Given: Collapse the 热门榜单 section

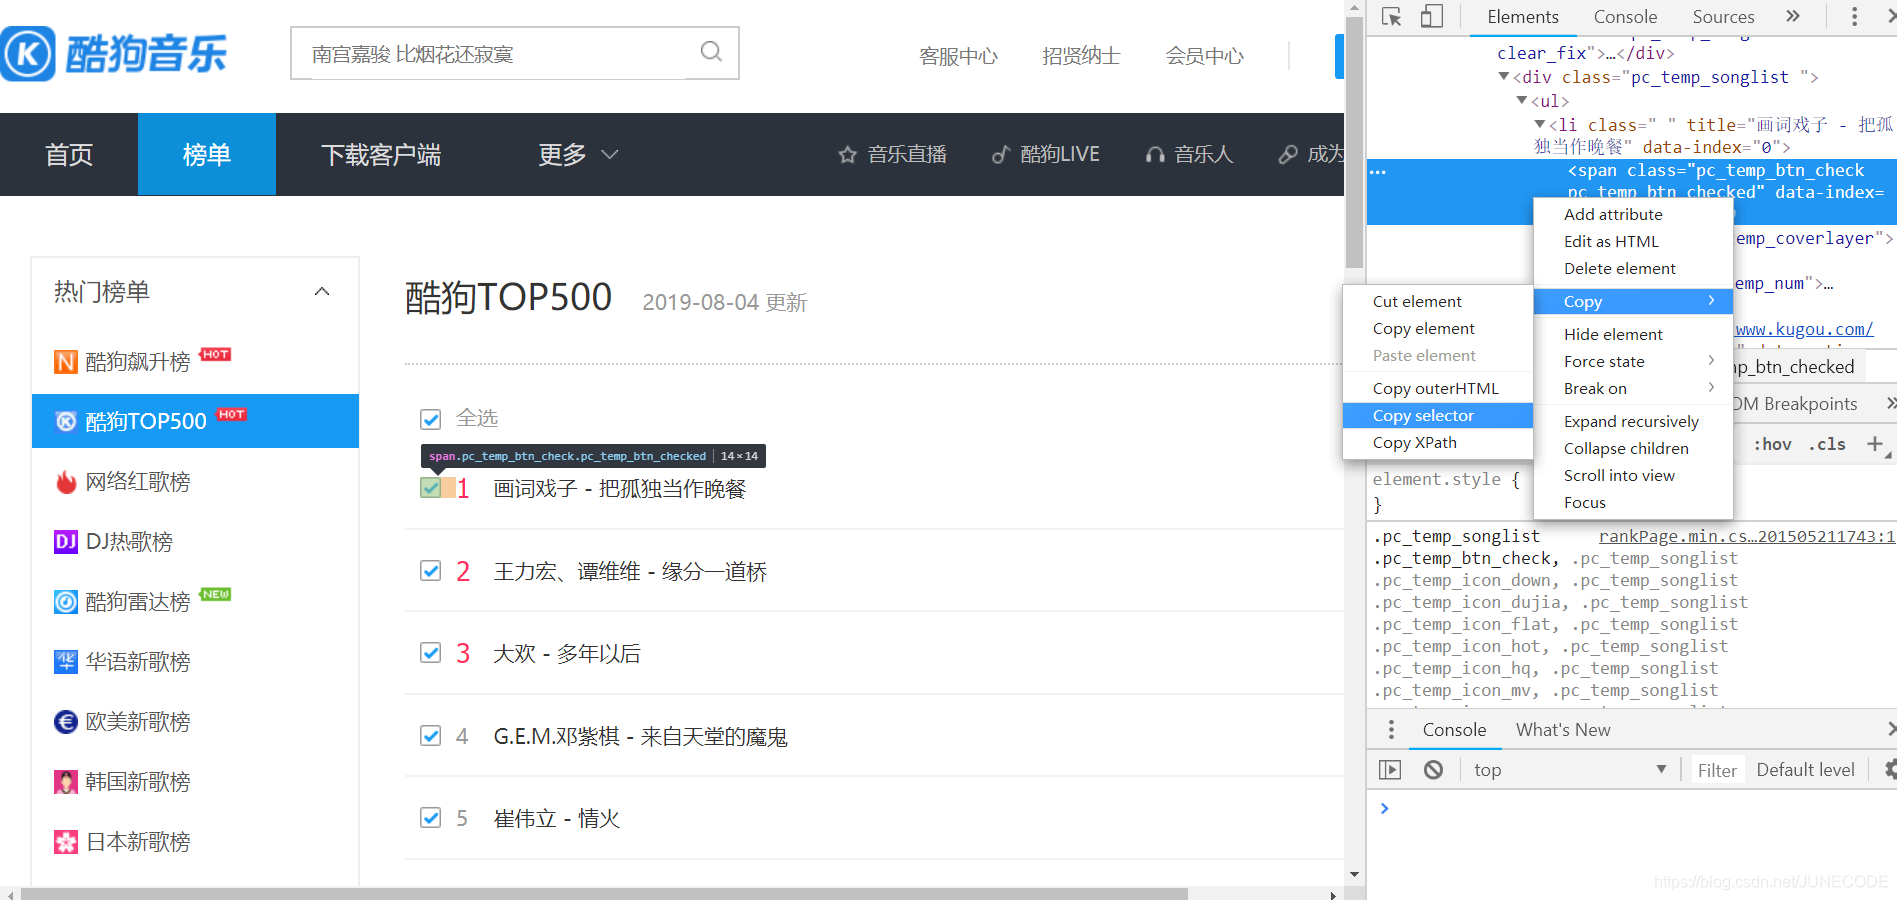Looking at the screenshot, I should coord(322,292).
